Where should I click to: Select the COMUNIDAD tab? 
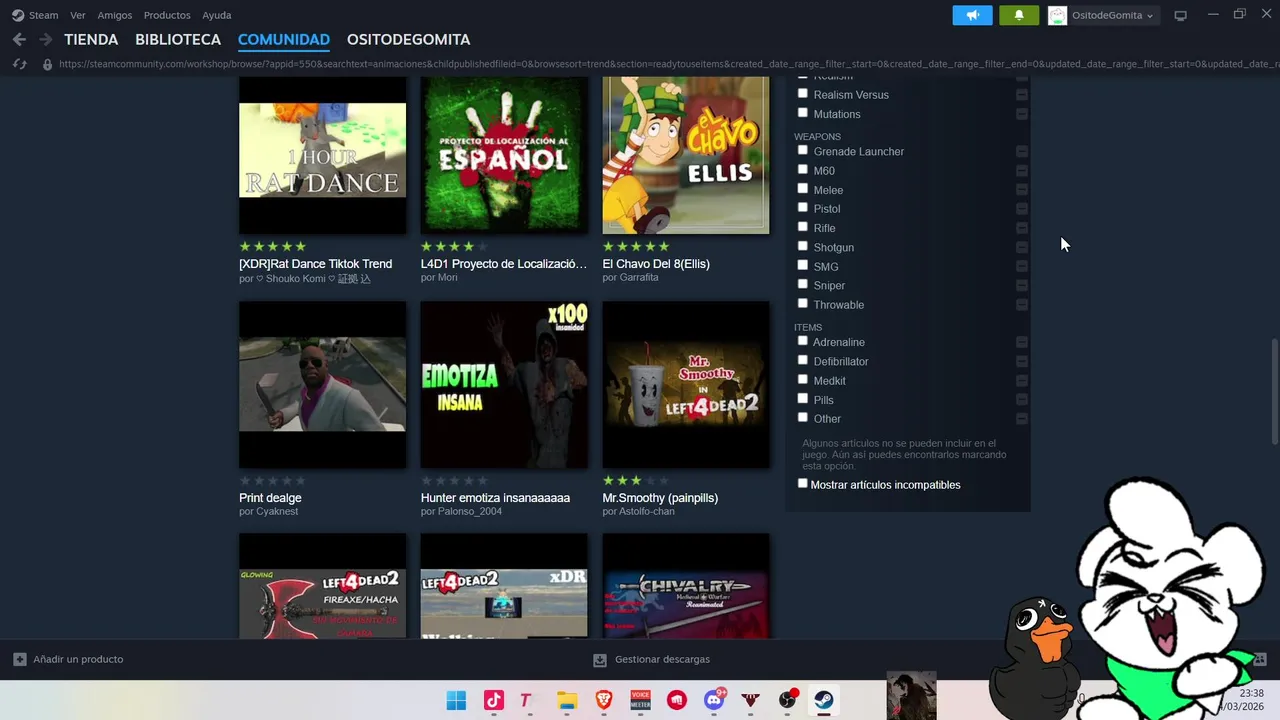pyautogui.click(x=284, y=40)
